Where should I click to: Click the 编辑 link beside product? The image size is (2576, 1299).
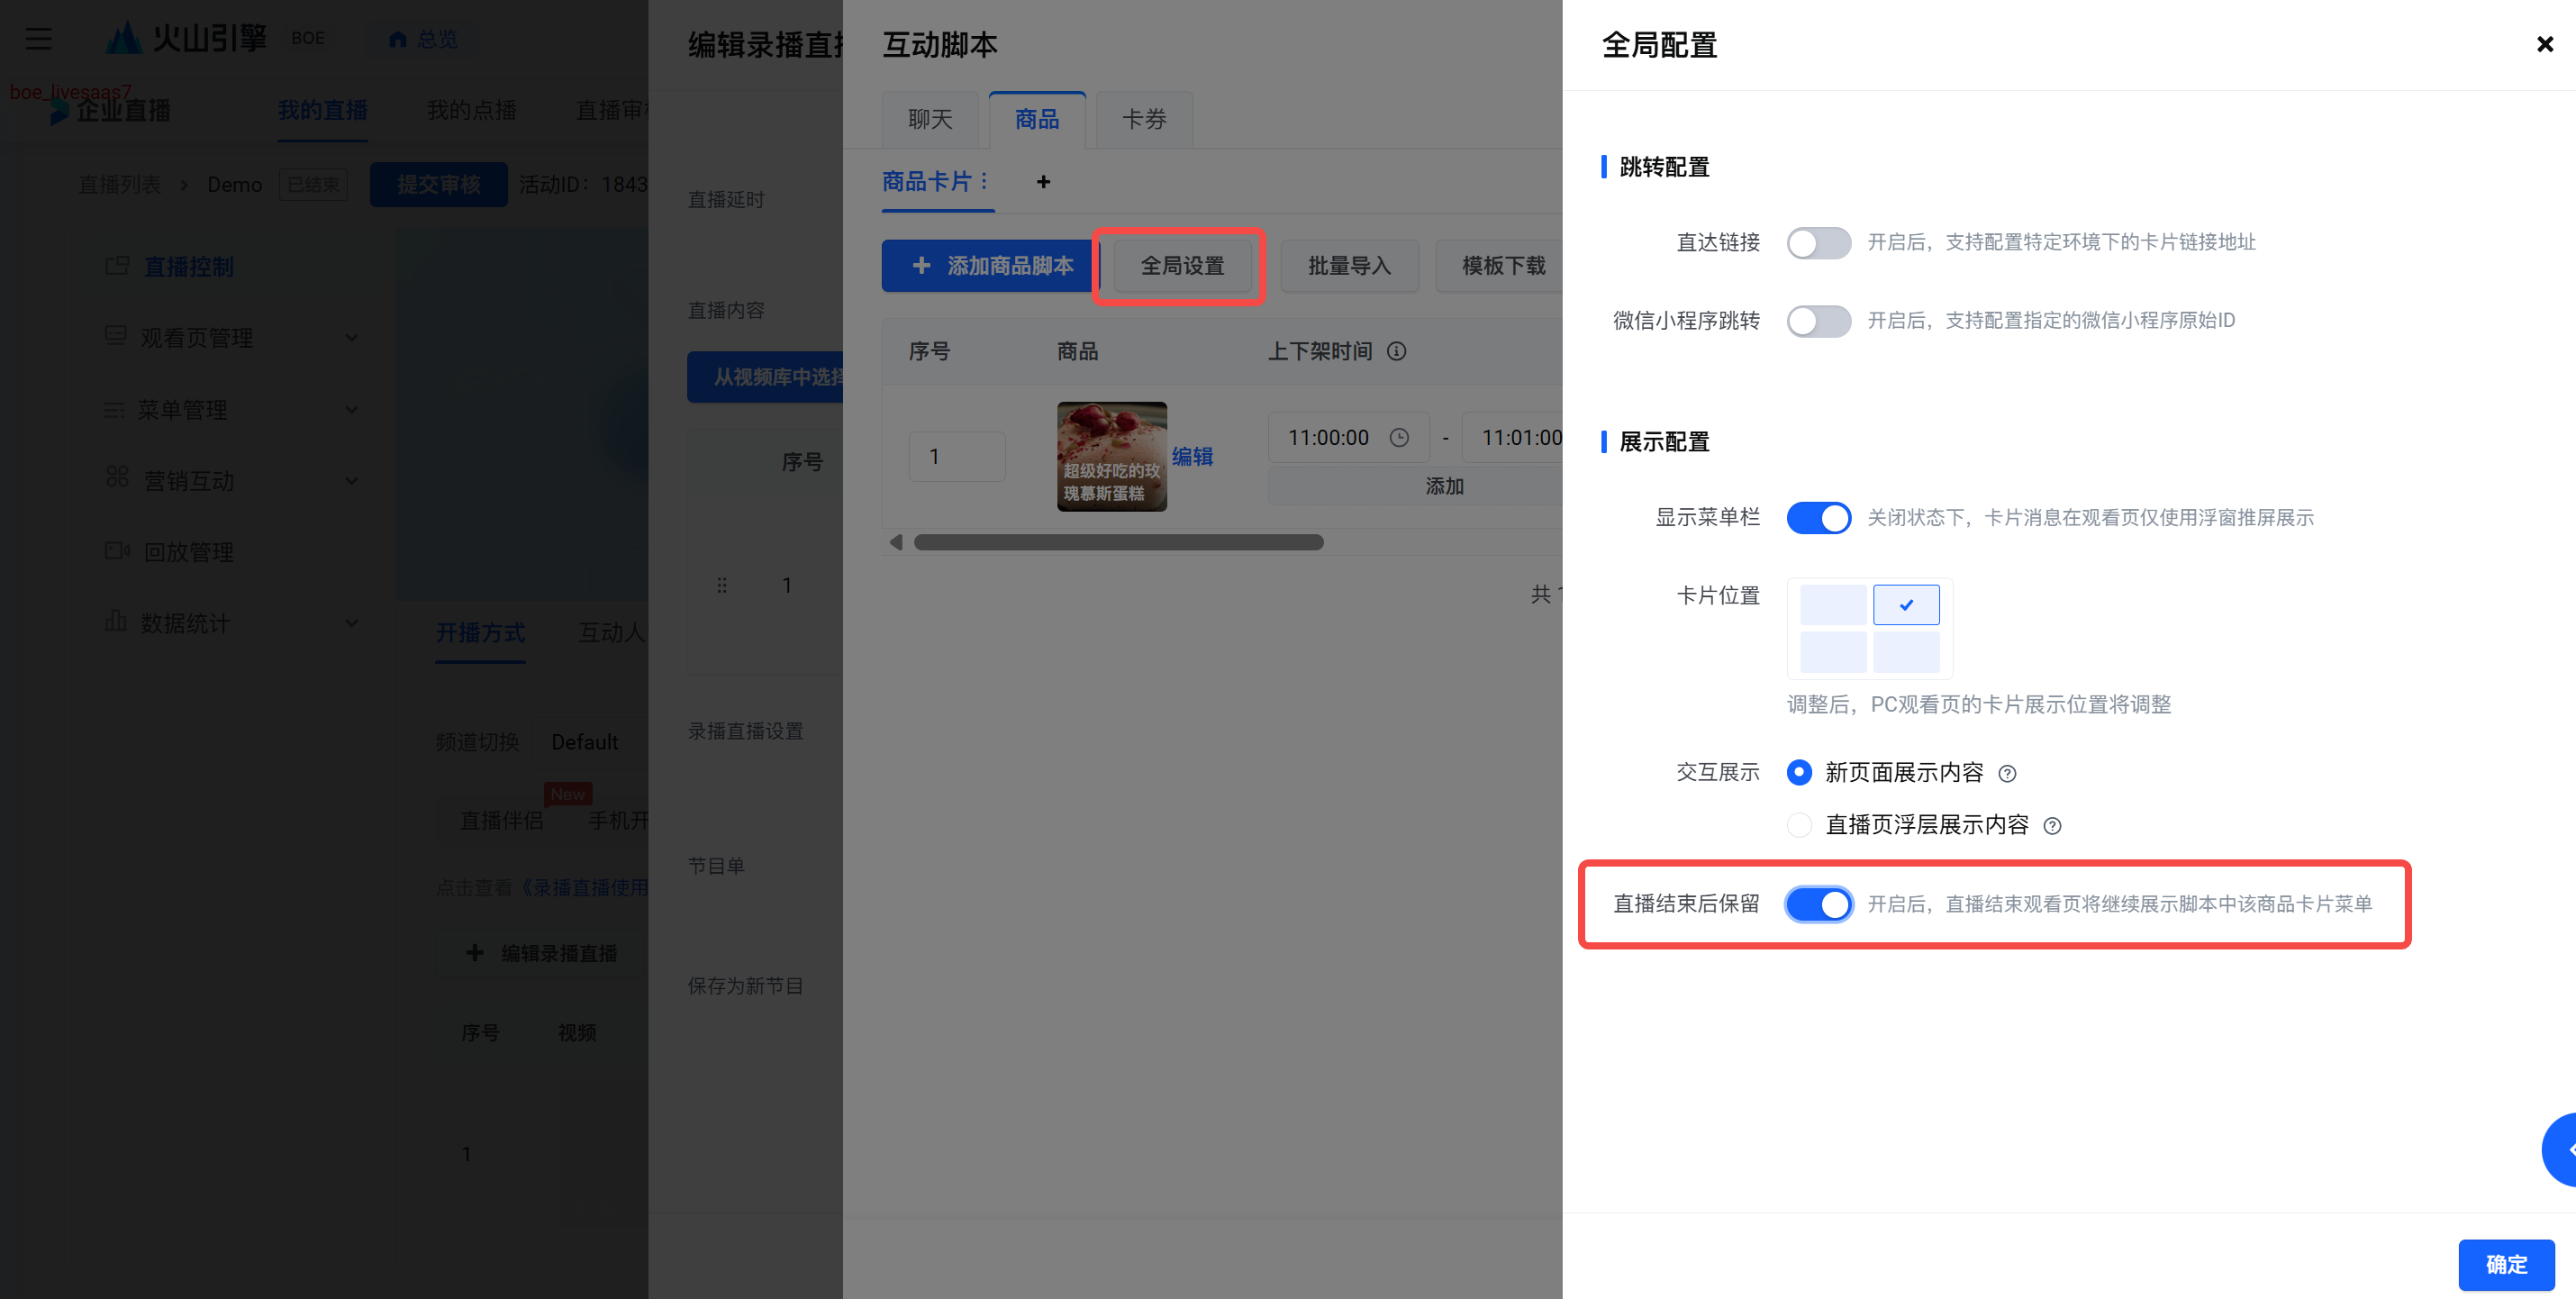coord(1192,457)
